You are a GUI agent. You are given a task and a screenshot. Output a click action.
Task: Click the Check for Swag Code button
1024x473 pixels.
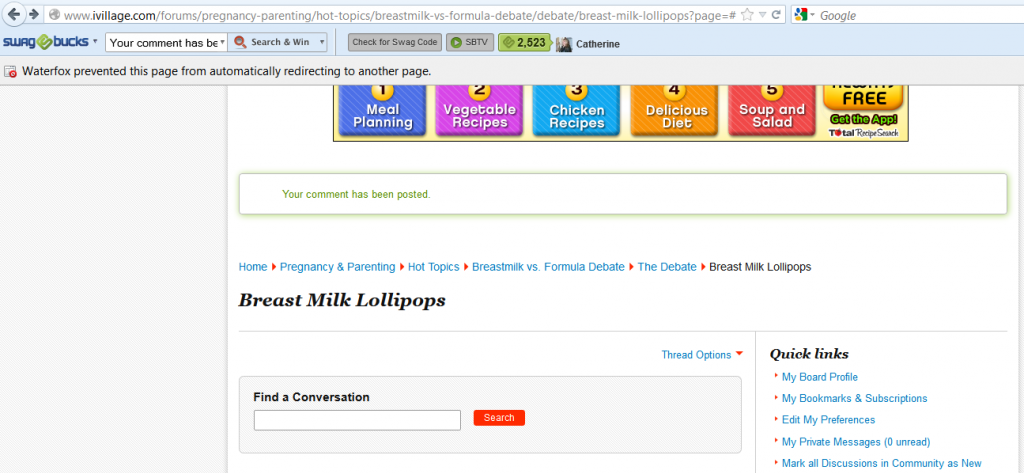pyautogui.click(x=394, y=42)
